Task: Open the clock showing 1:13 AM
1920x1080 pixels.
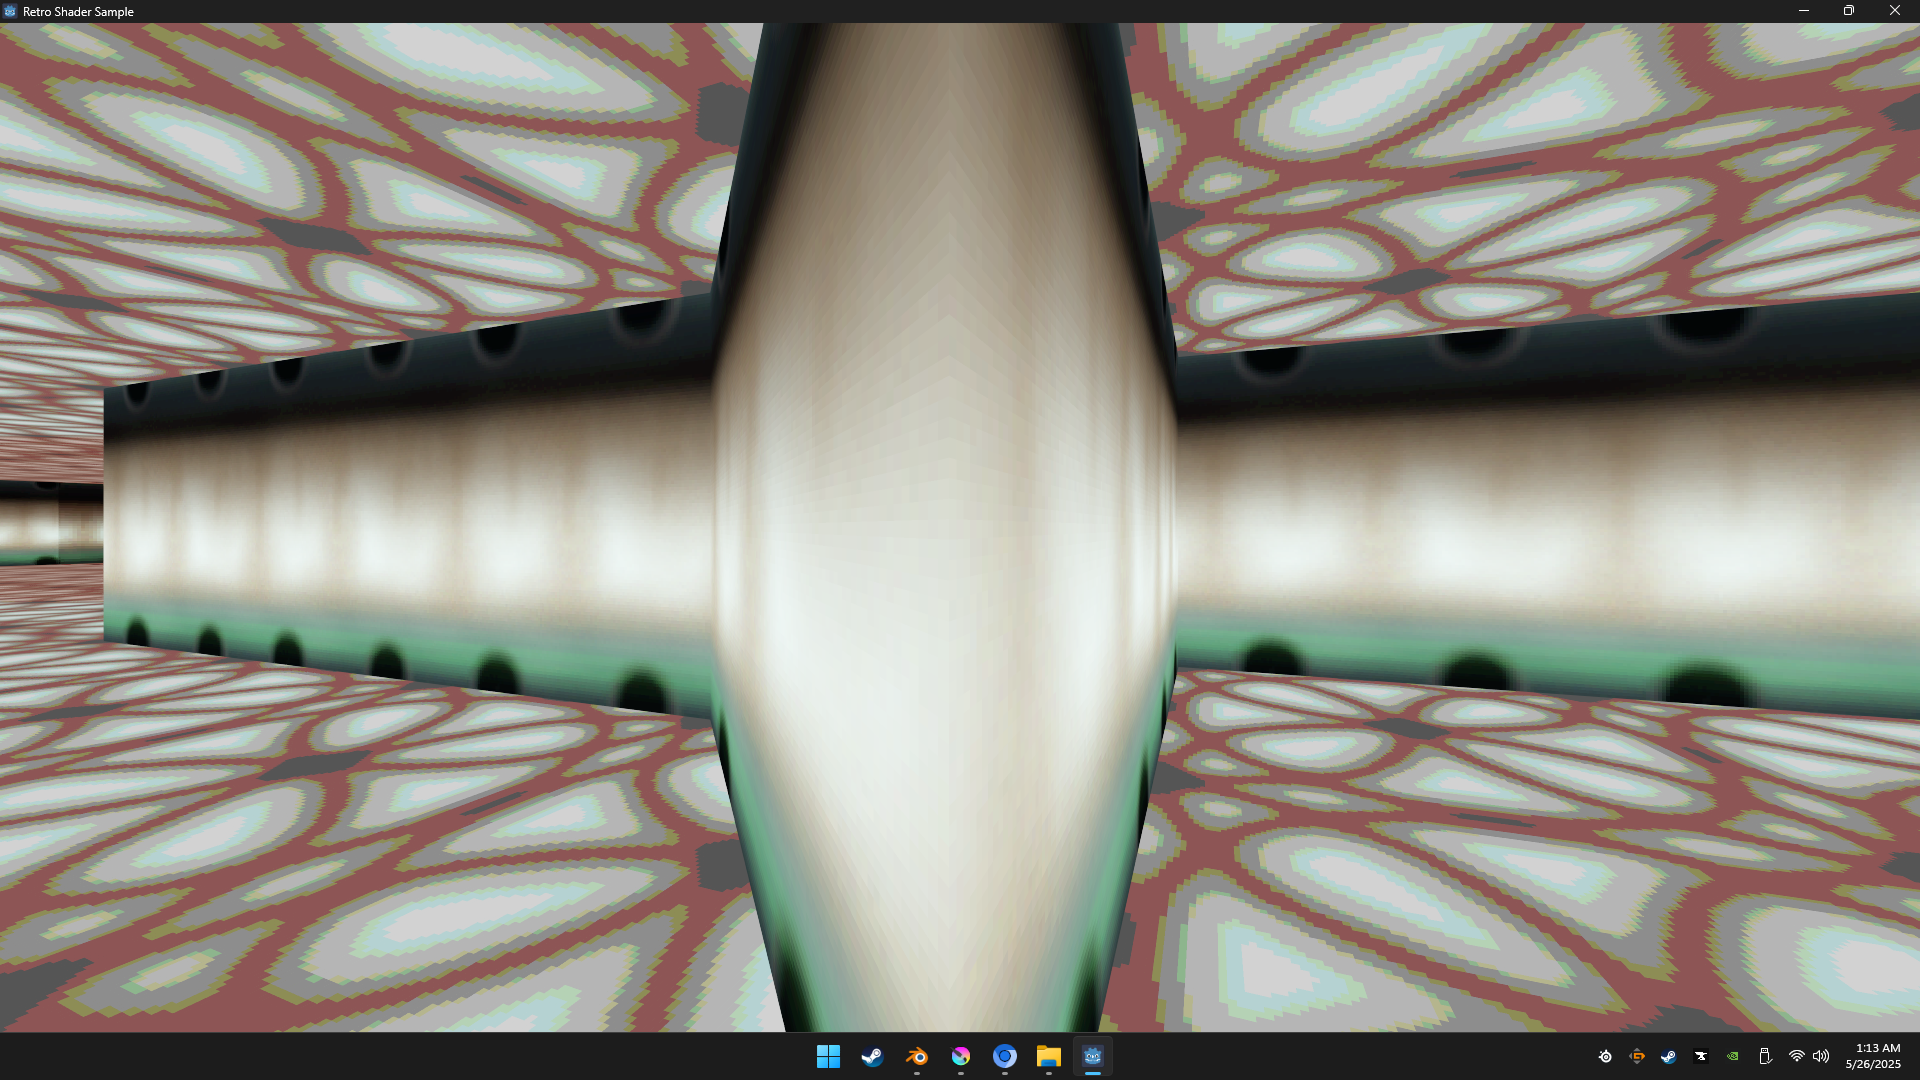Action: coord(1873,1056)
